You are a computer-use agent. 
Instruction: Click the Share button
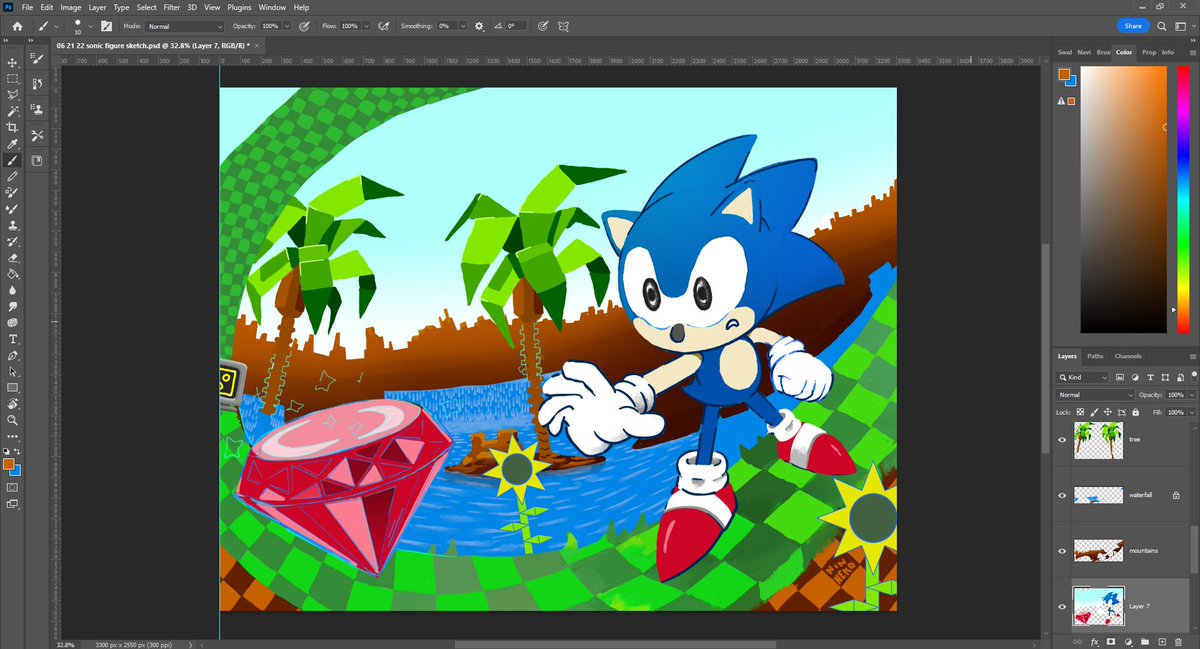[1133, 26]
